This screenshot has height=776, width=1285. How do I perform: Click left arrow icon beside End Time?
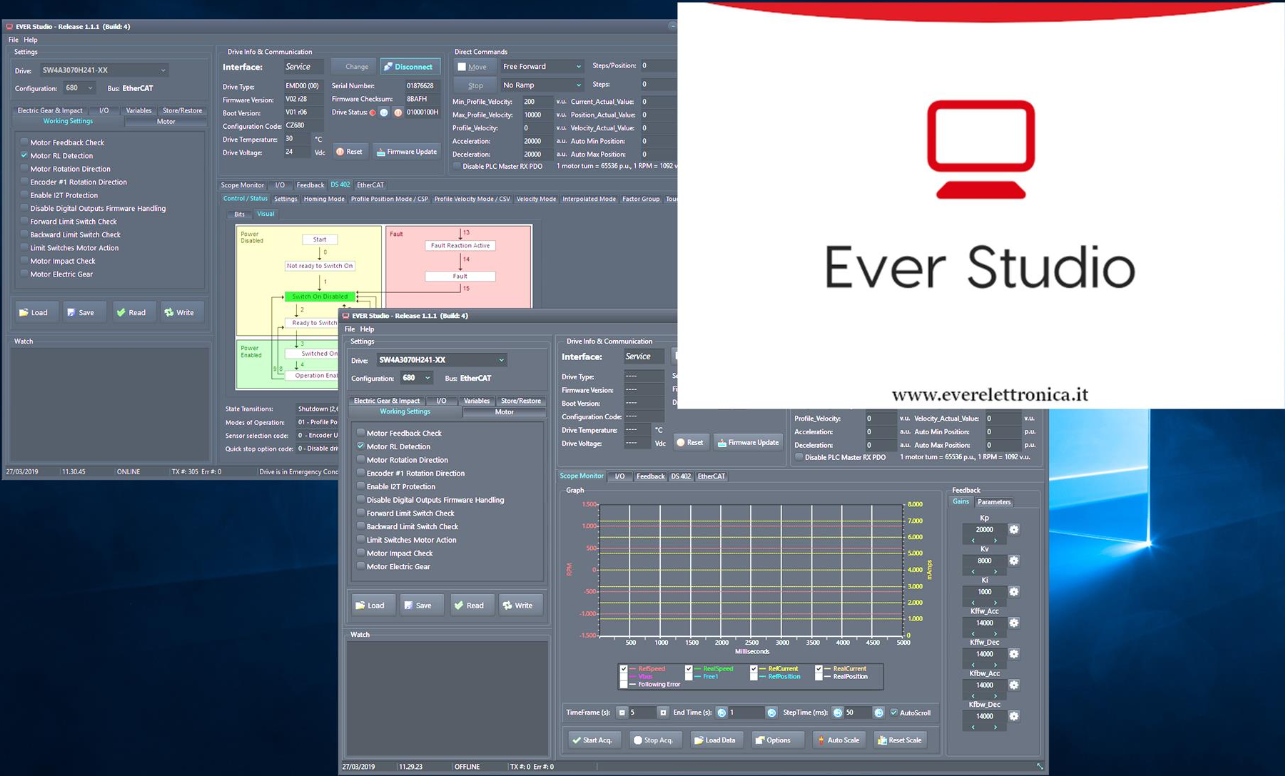(x=721, y=713)
